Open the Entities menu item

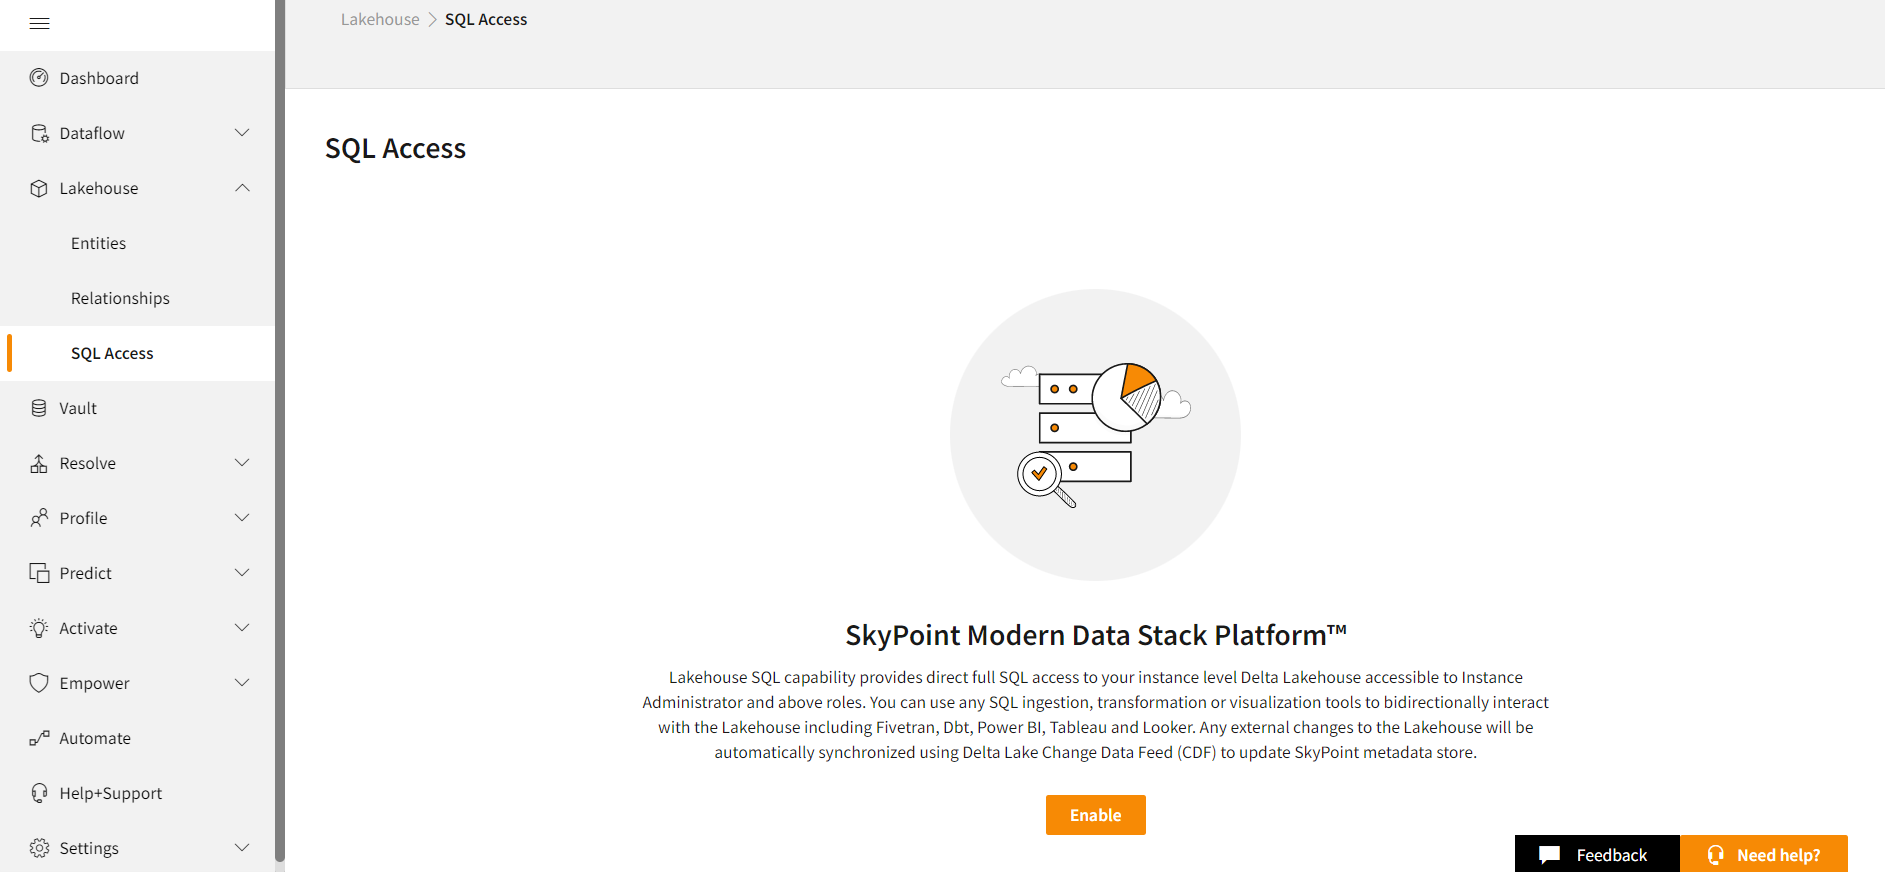point(98,243)
